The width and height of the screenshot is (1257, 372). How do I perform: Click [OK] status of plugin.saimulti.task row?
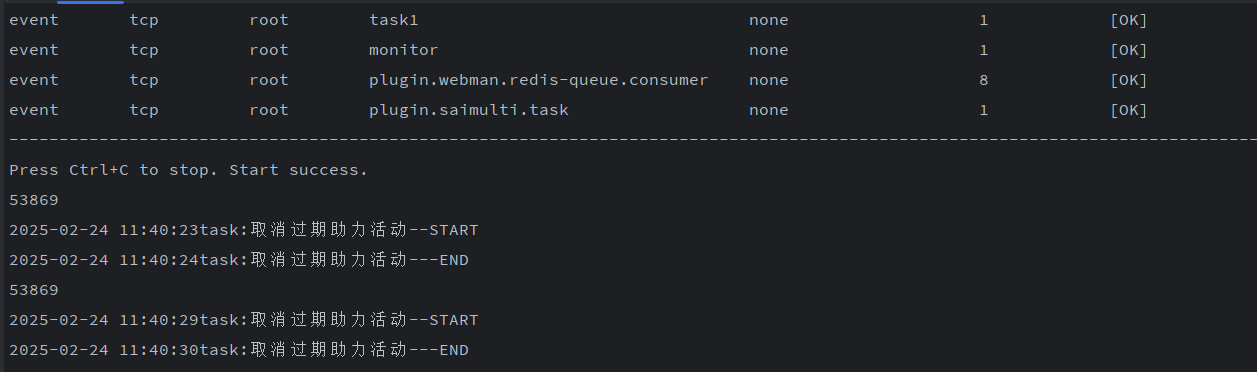(x=1128, y=110)
